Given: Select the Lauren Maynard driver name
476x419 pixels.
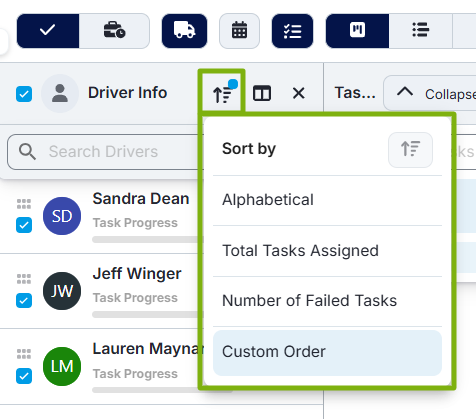Looking at the screenshot, I should coord(148,349).
